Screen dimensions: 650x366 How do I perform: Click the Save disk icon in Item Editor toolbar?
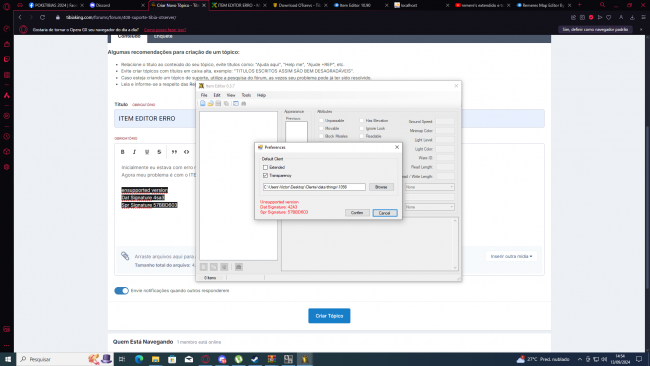point(218,103)
